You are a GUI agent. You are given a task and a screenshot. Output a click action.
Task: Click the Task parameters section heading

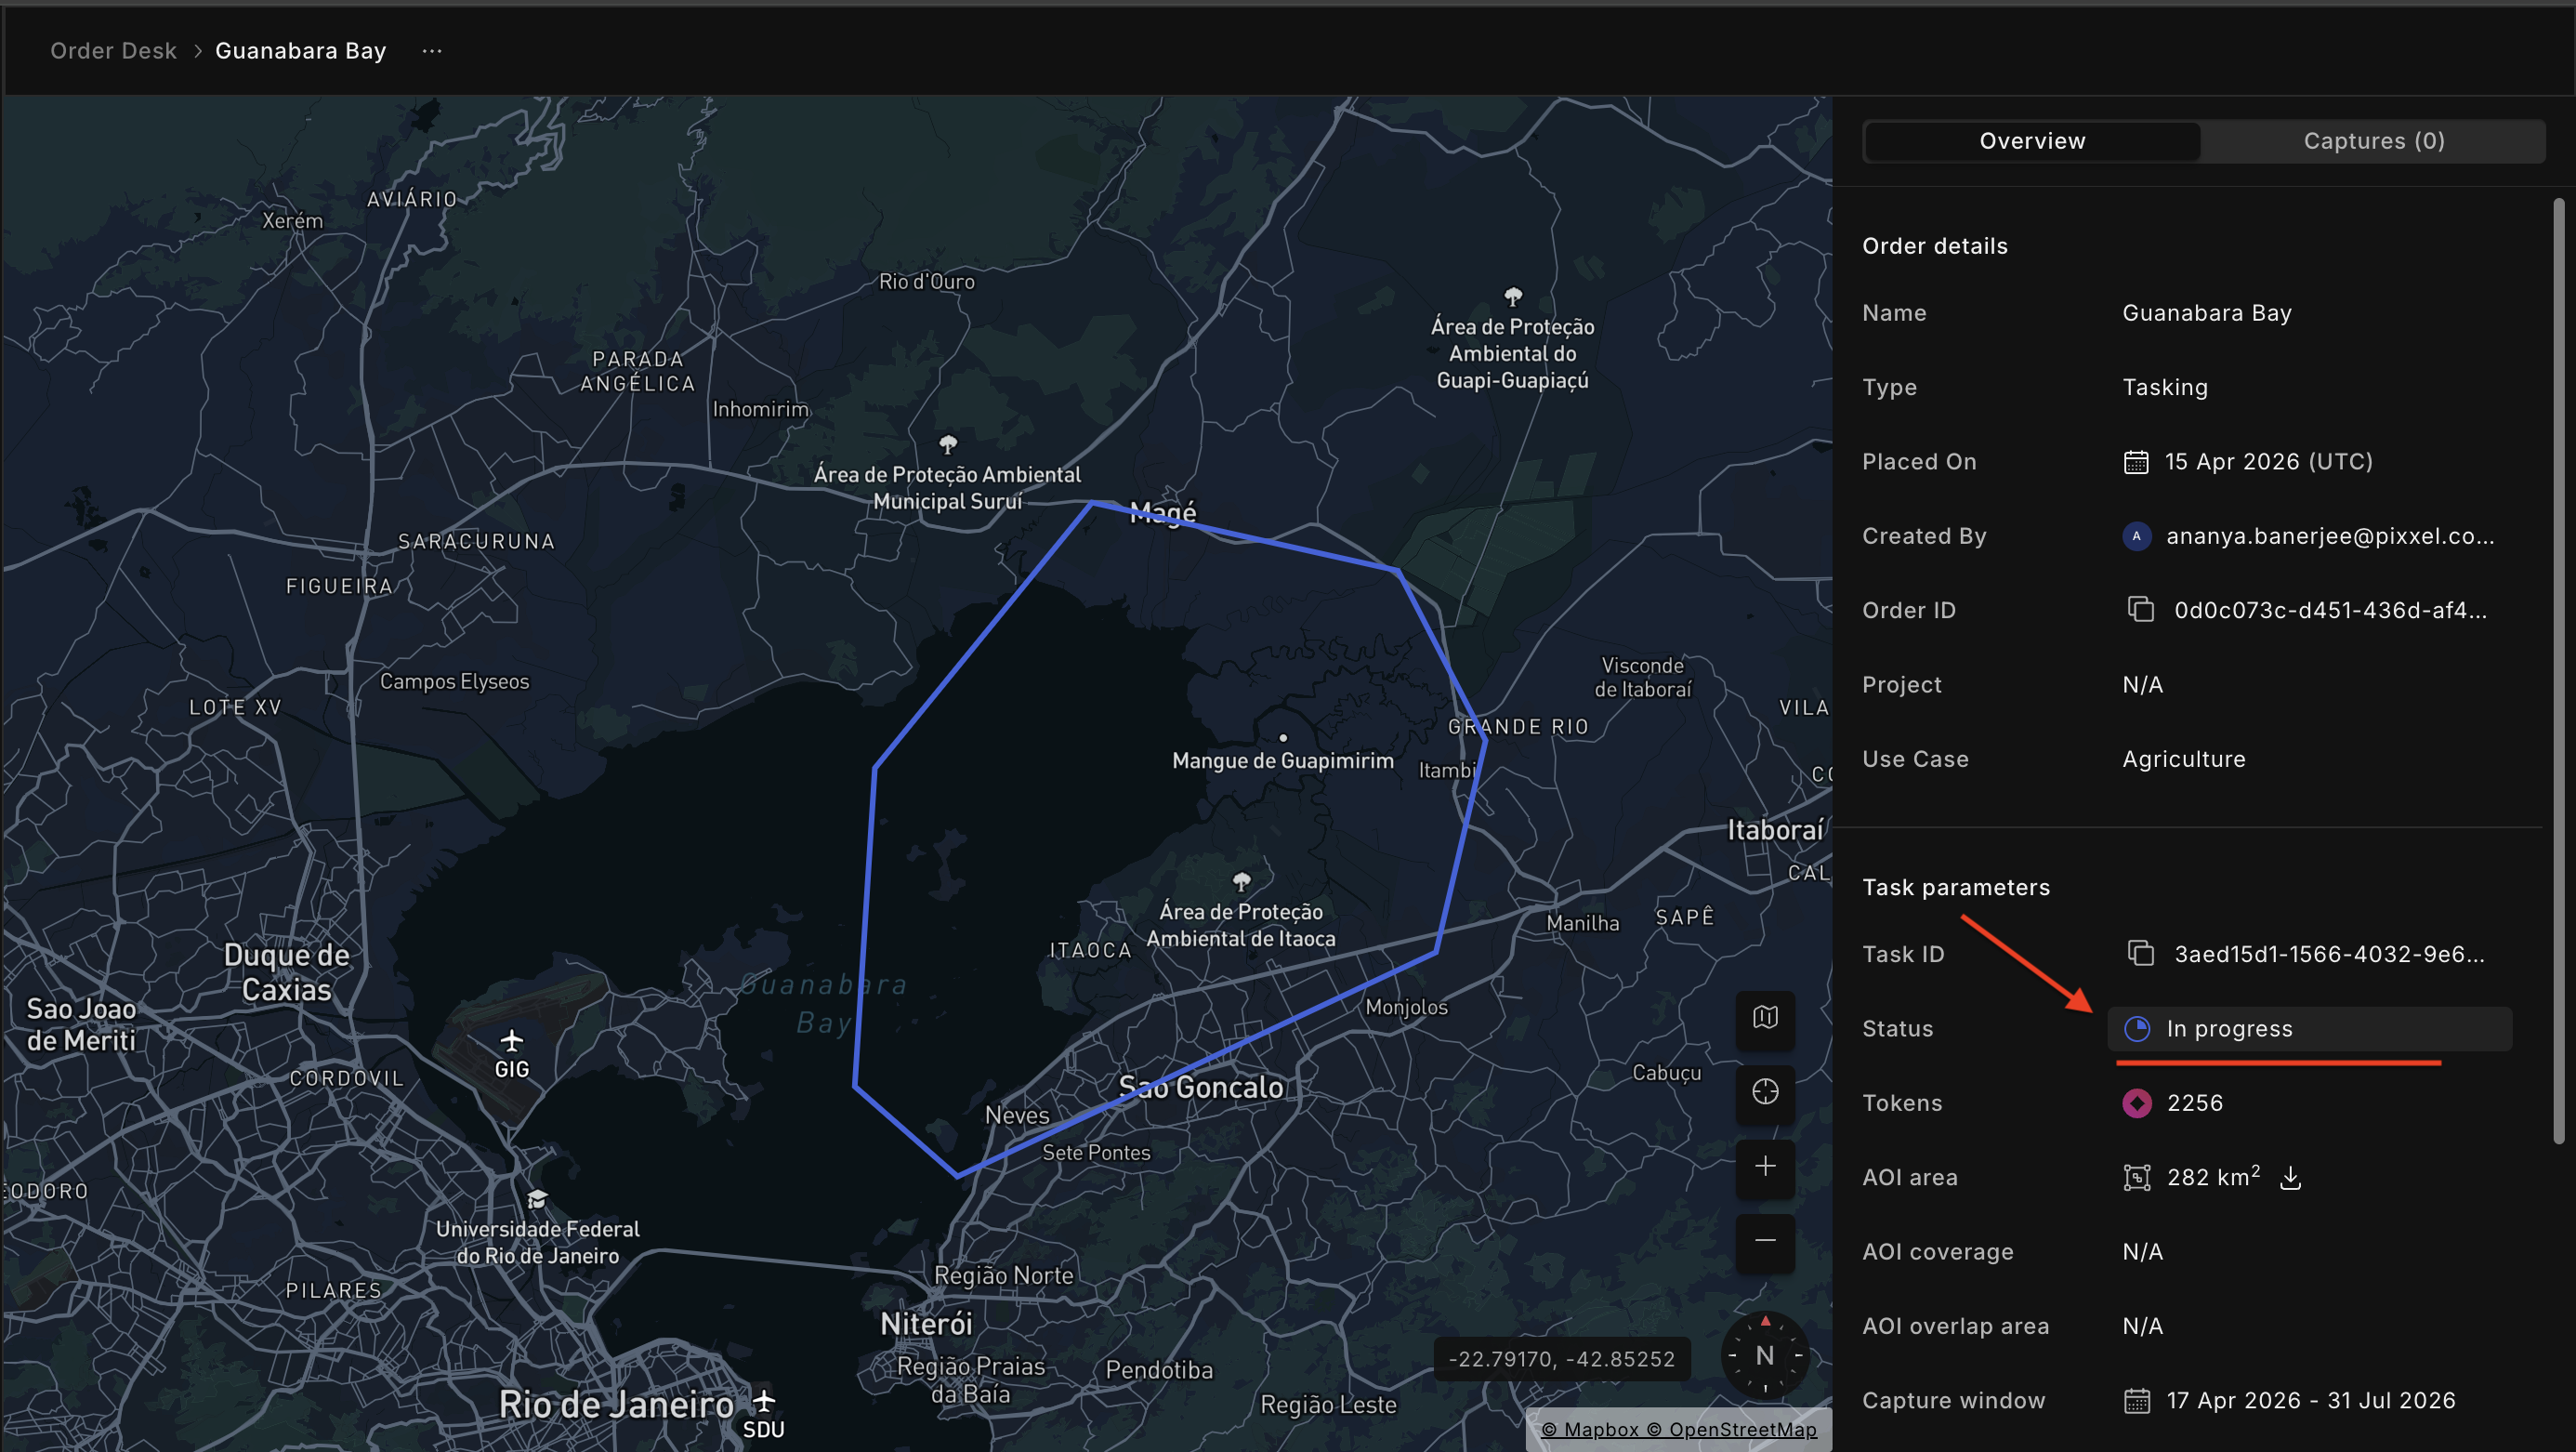tap(1956, 887)
